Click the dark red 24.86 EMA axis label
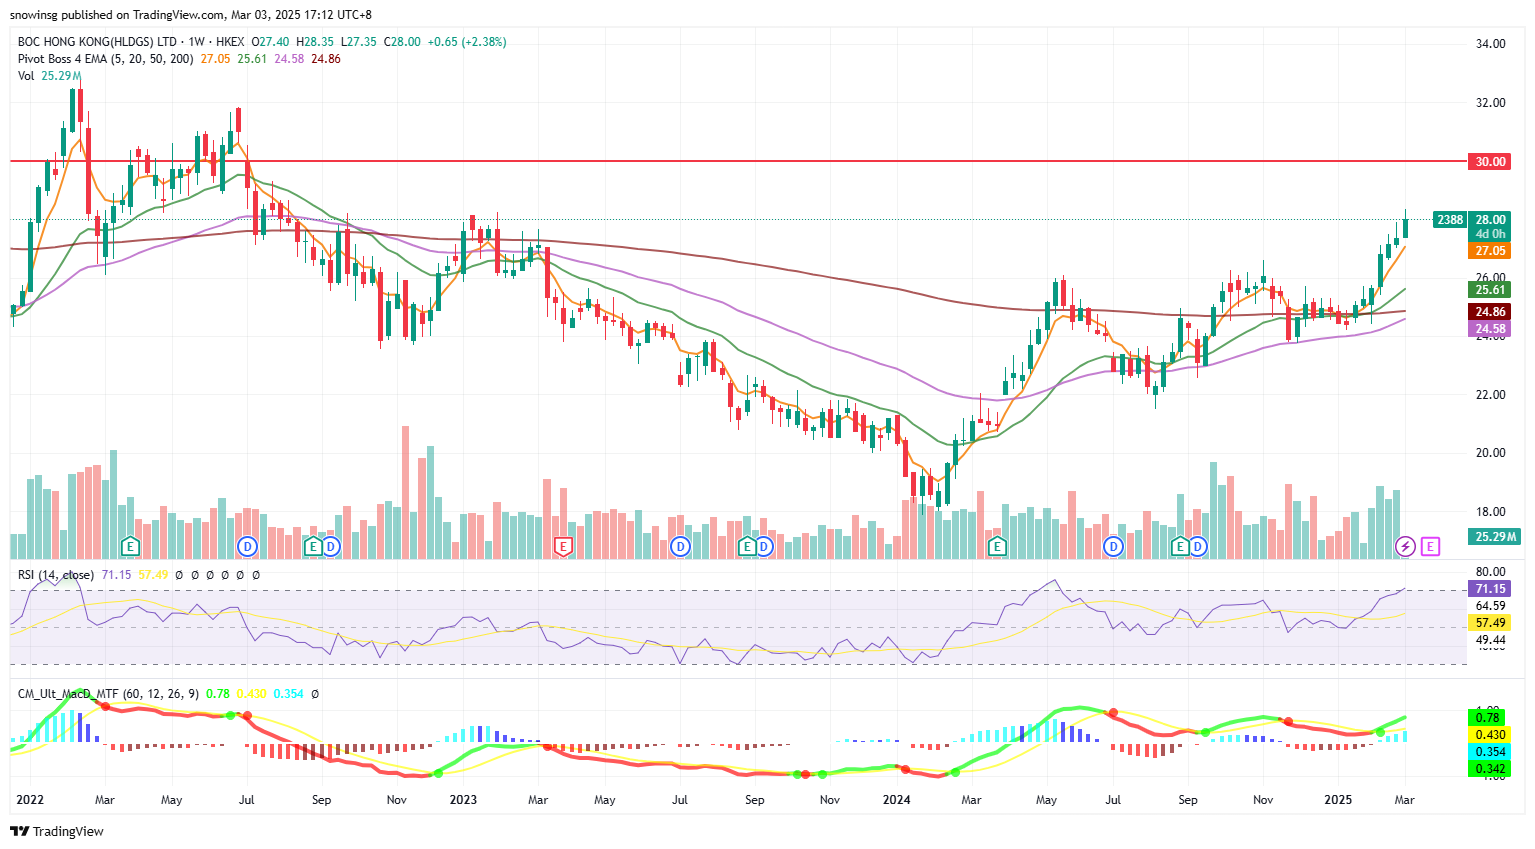The image size is (1535, 849). [x=1490, y=312]
